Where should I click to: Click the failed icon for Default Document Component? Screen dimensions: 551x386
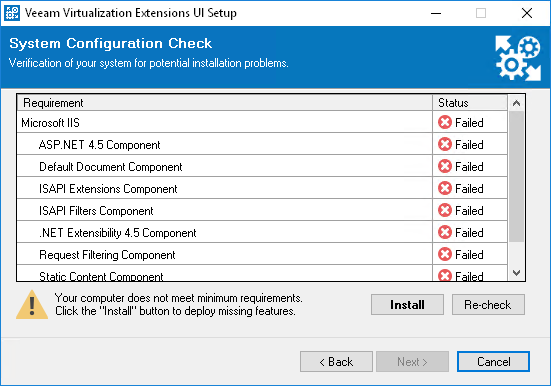click(x=445, y=166)
